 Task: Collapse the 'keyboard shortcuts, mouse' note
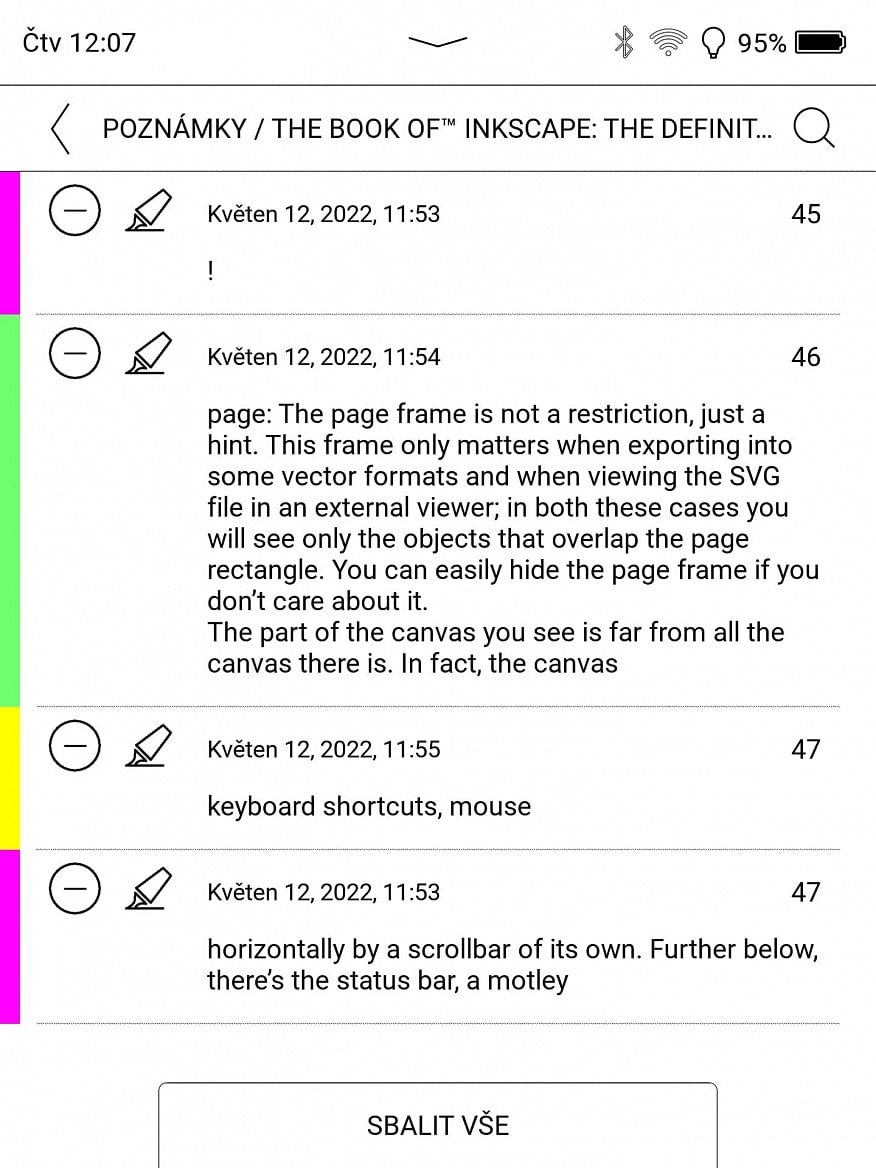(x=74, y=746)
